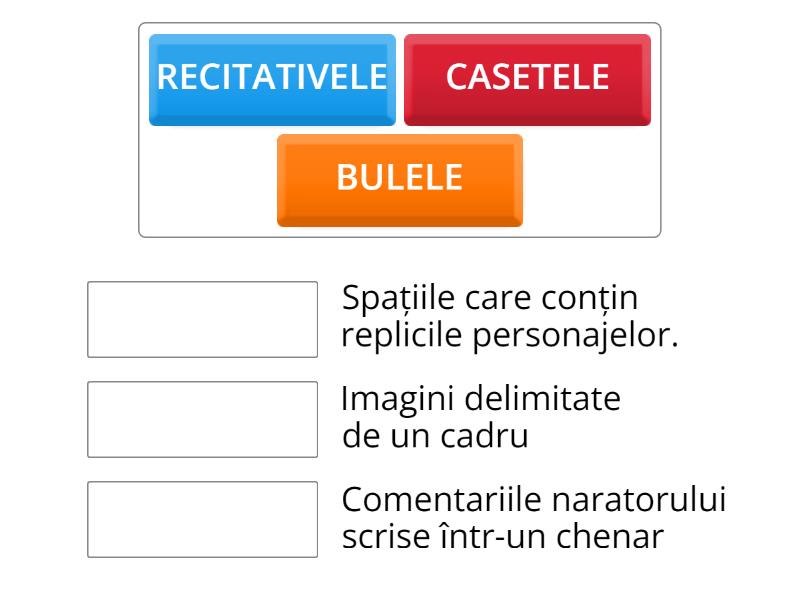Click empty tray area left of BULELE

tap(209, 180)
